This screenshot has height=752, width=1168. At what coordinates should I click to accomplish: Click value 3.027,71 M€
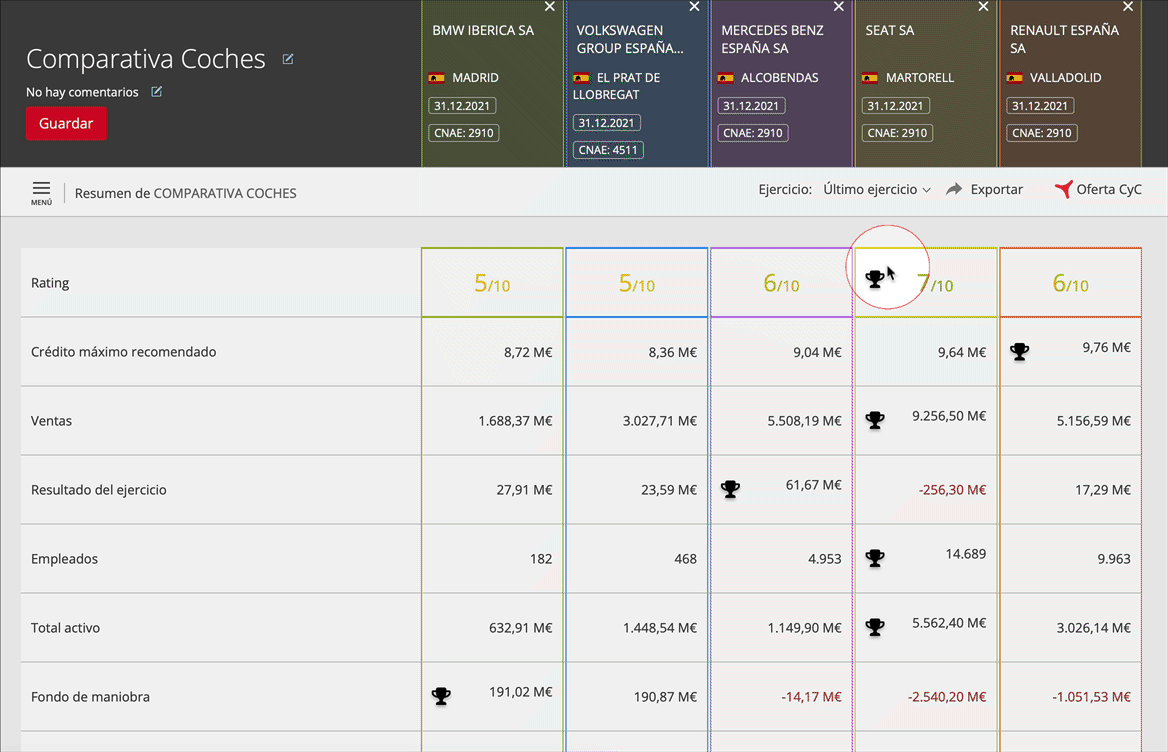click(x=660, y=421)
